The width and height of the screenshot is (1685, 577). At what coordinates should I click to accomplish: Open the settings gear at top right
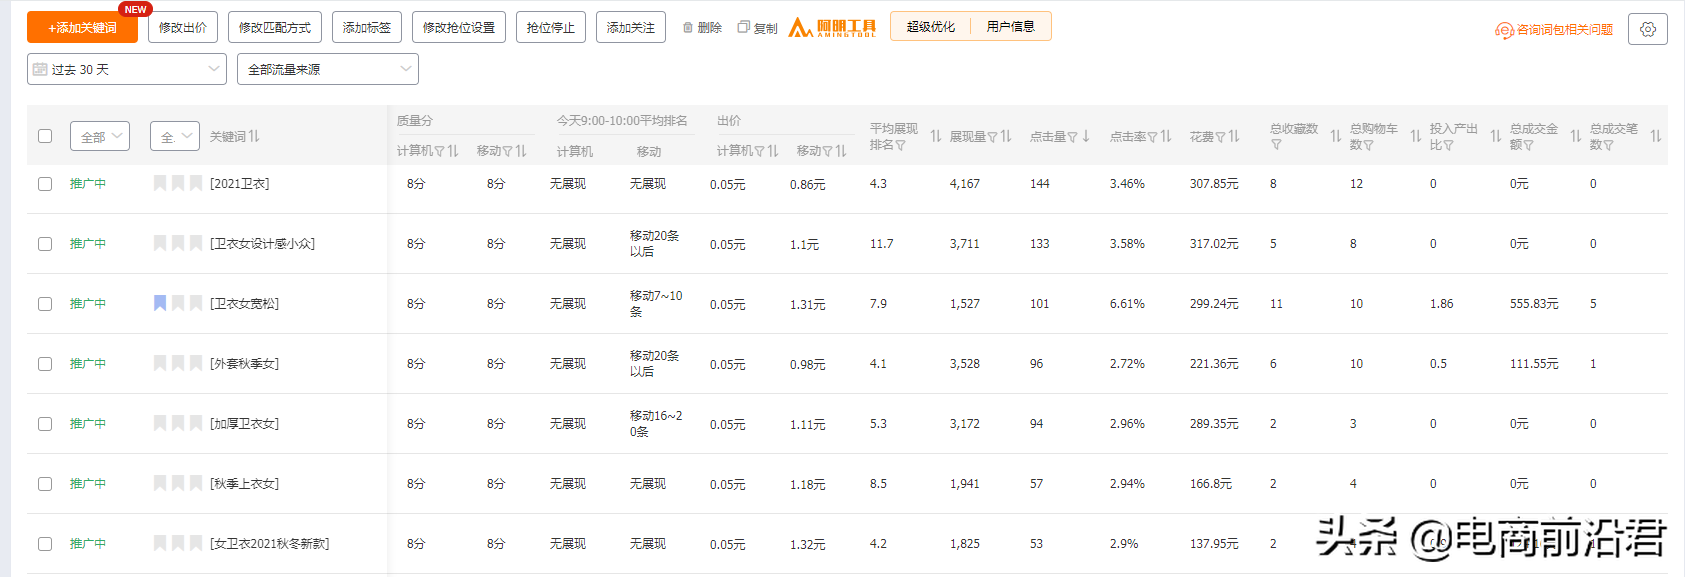coord(1647,29)
